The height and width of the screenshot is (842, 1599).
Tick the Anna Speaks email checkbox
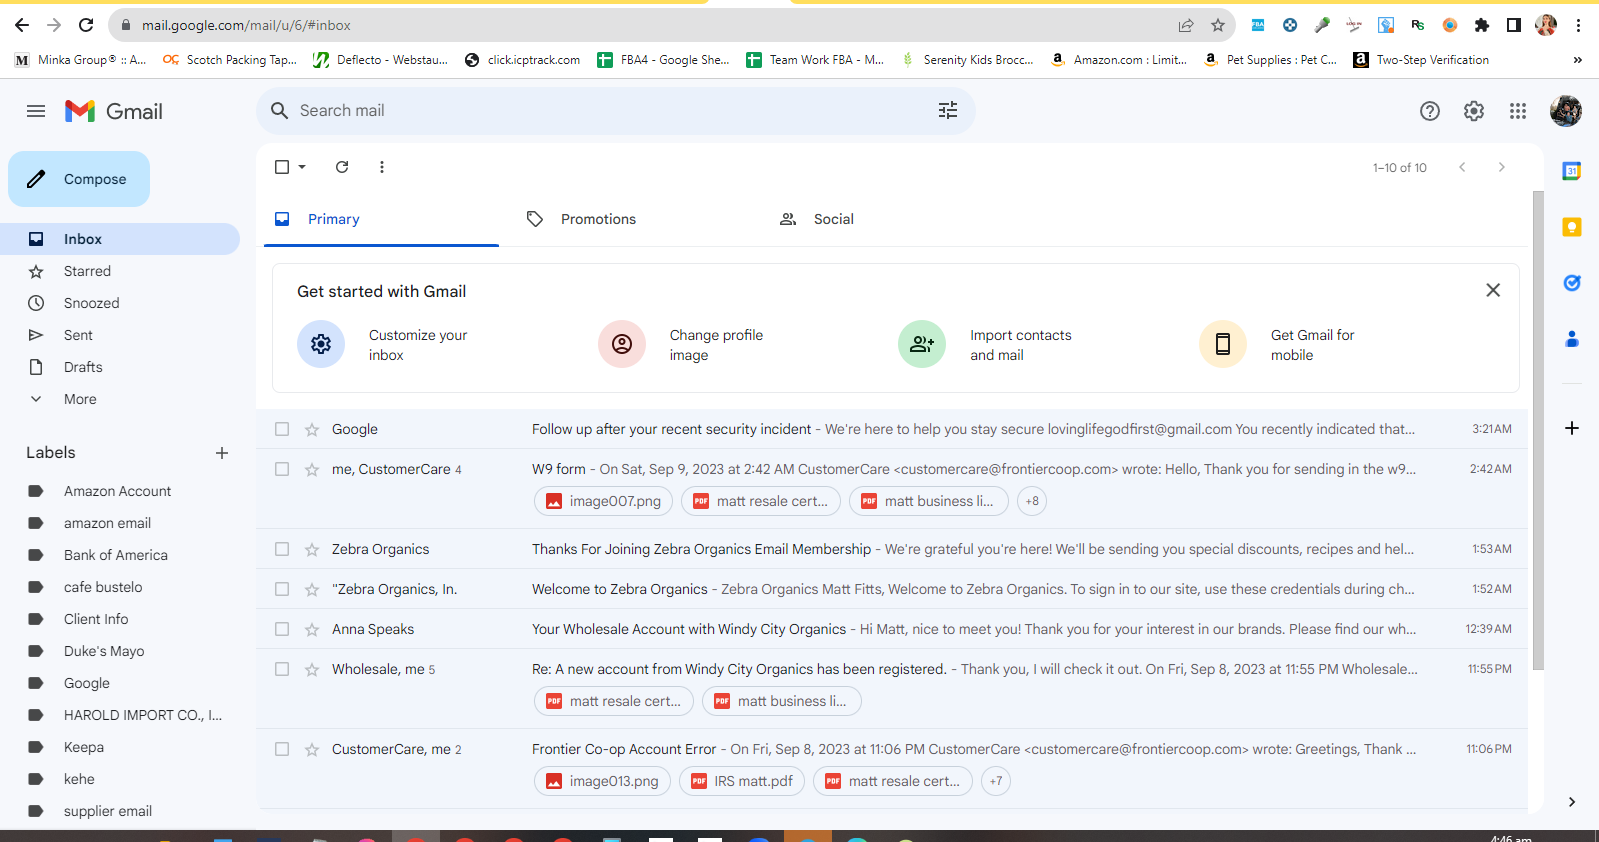coord(282,629)
